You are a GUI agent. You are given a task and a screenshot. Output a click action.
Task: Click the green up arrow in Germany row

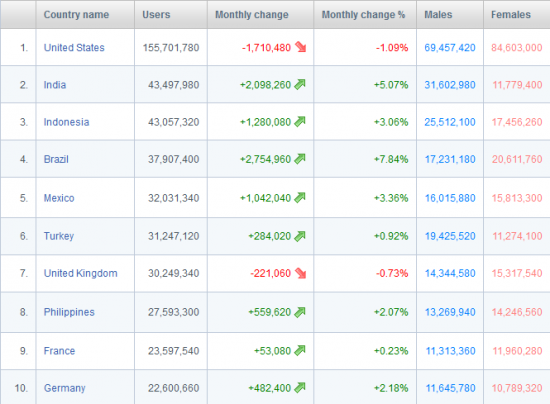300,388
